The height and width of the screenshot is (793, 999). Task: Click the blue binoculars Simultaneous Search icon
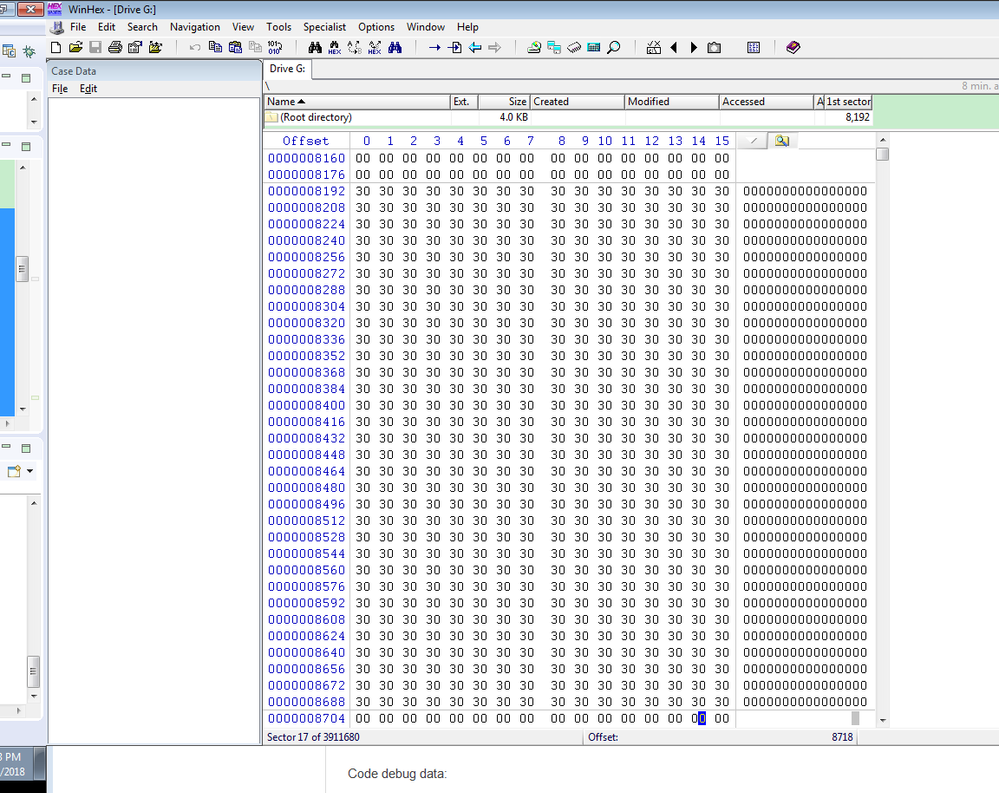coord(395,47)
